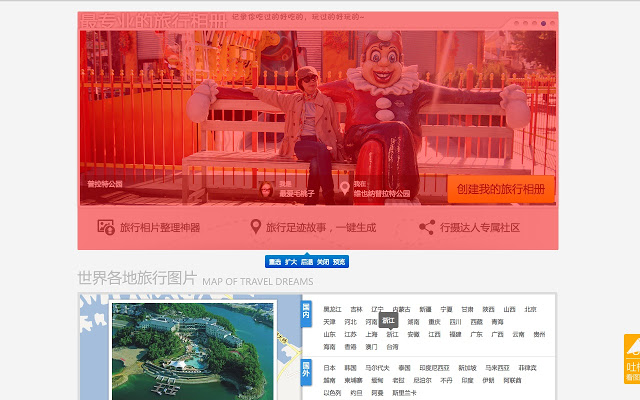
Task: Click 预览 in the blue selection toolbar
Action: [339, 262]
